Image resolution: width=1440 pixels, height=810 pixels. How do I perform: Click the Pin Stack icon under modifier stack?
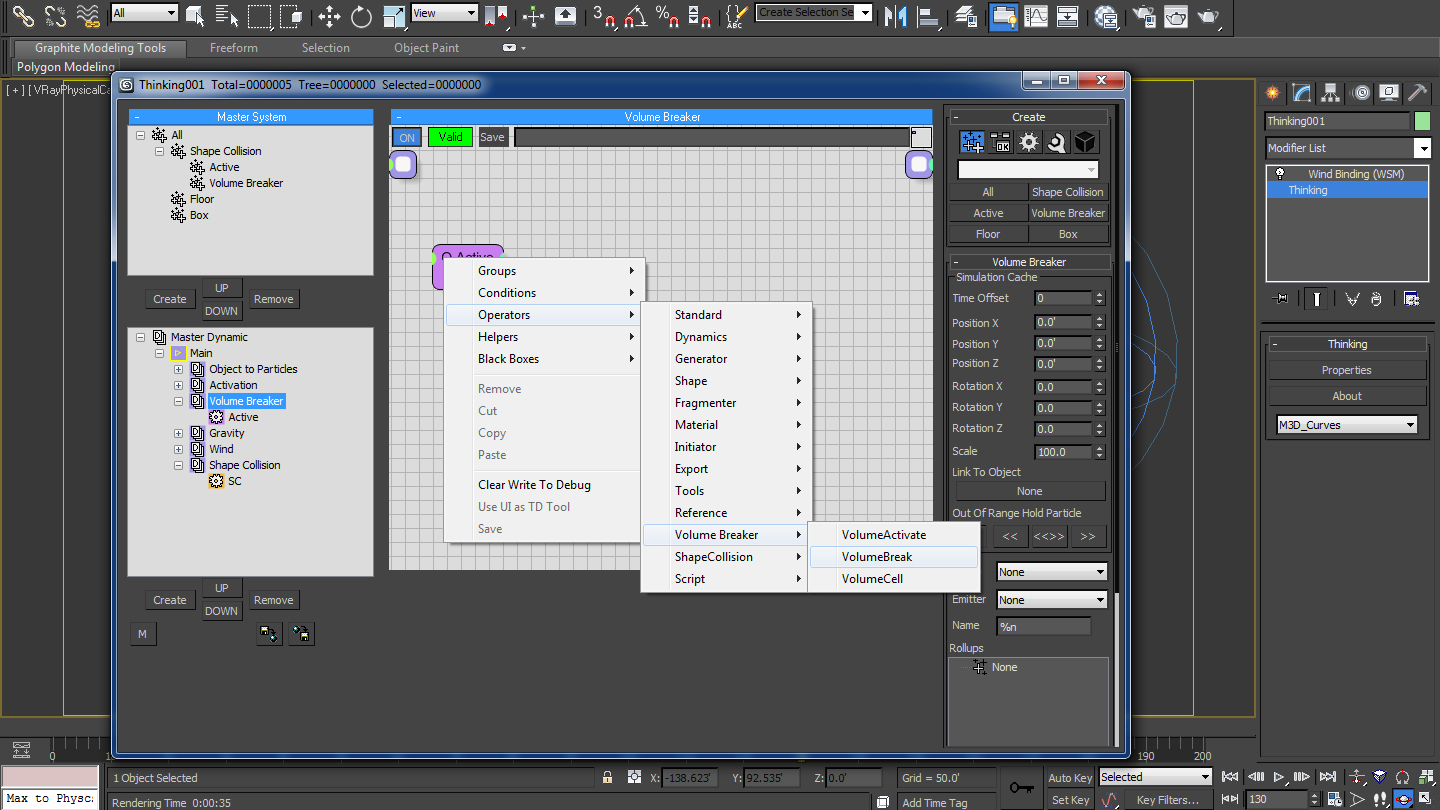click(x=1279, y=298)
